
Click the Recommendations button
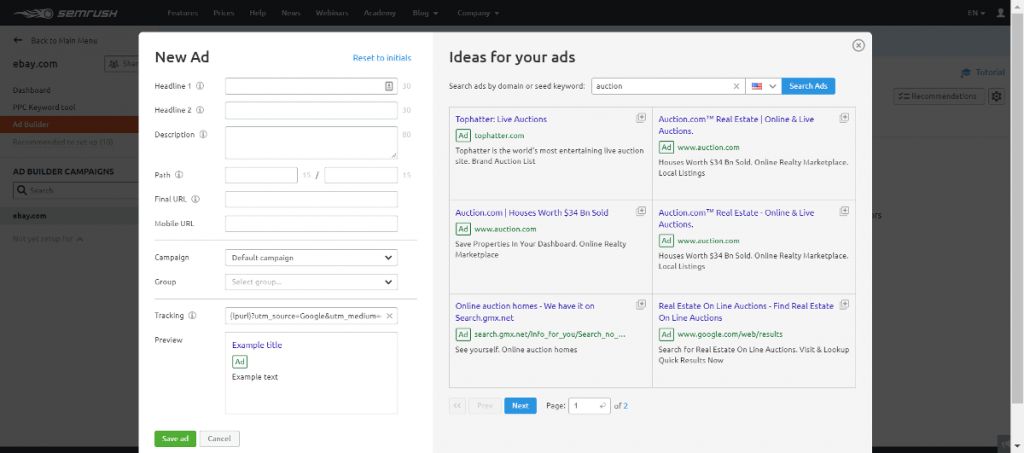tap(939, 97)
